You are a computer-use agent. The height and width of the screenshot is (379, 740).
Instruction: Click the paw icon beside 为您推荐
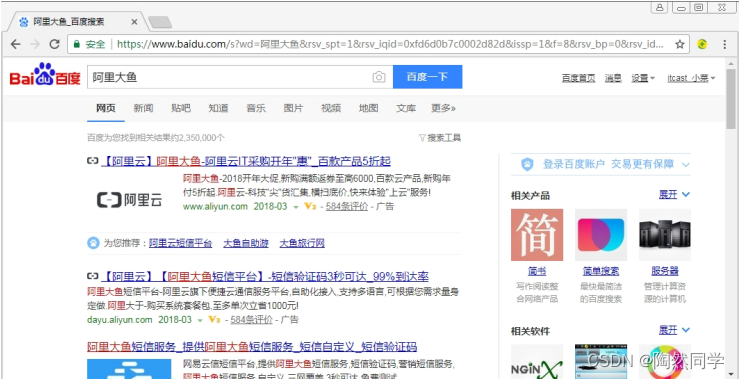coord(93,243)
